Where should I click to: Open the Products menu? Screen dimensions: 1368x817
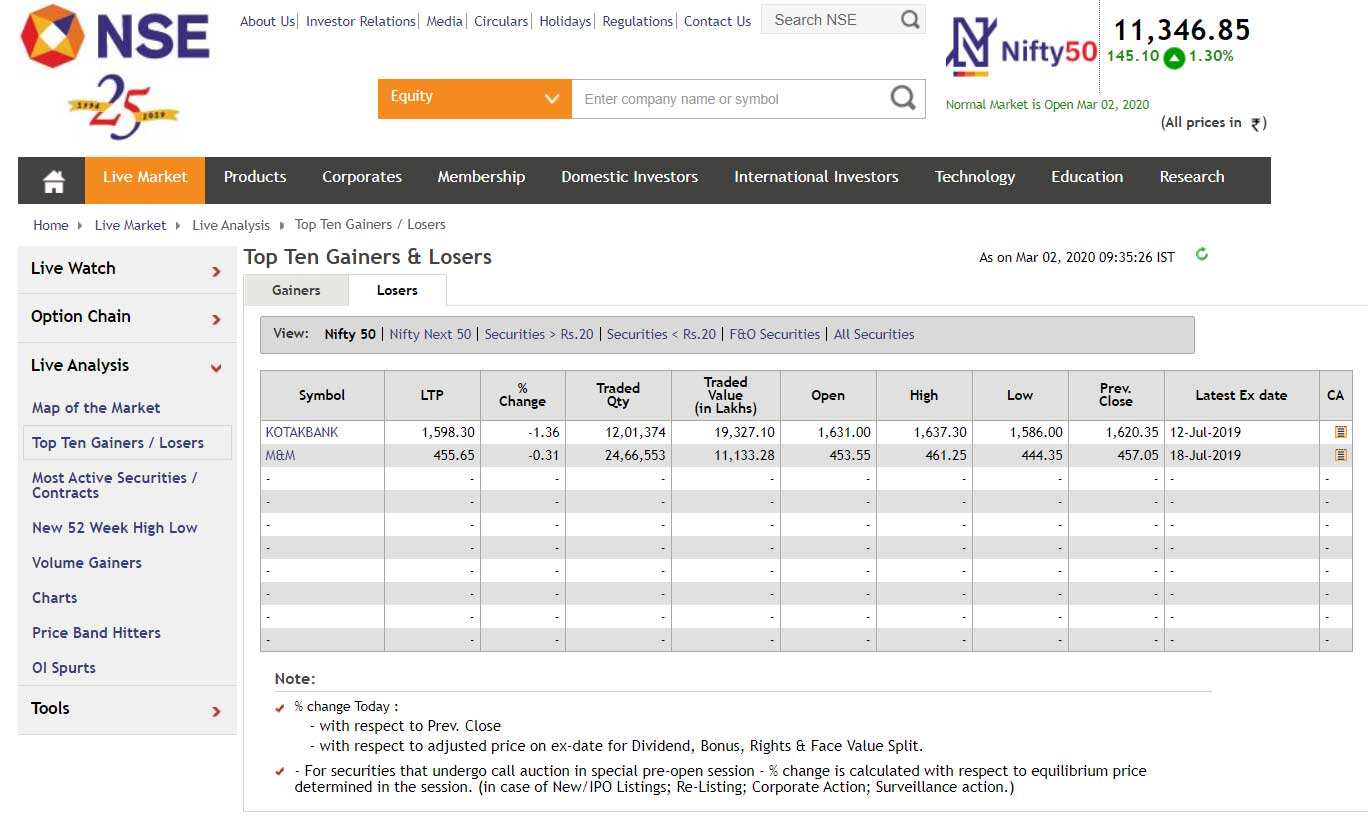pyautogui.click(x=255, y=177)
